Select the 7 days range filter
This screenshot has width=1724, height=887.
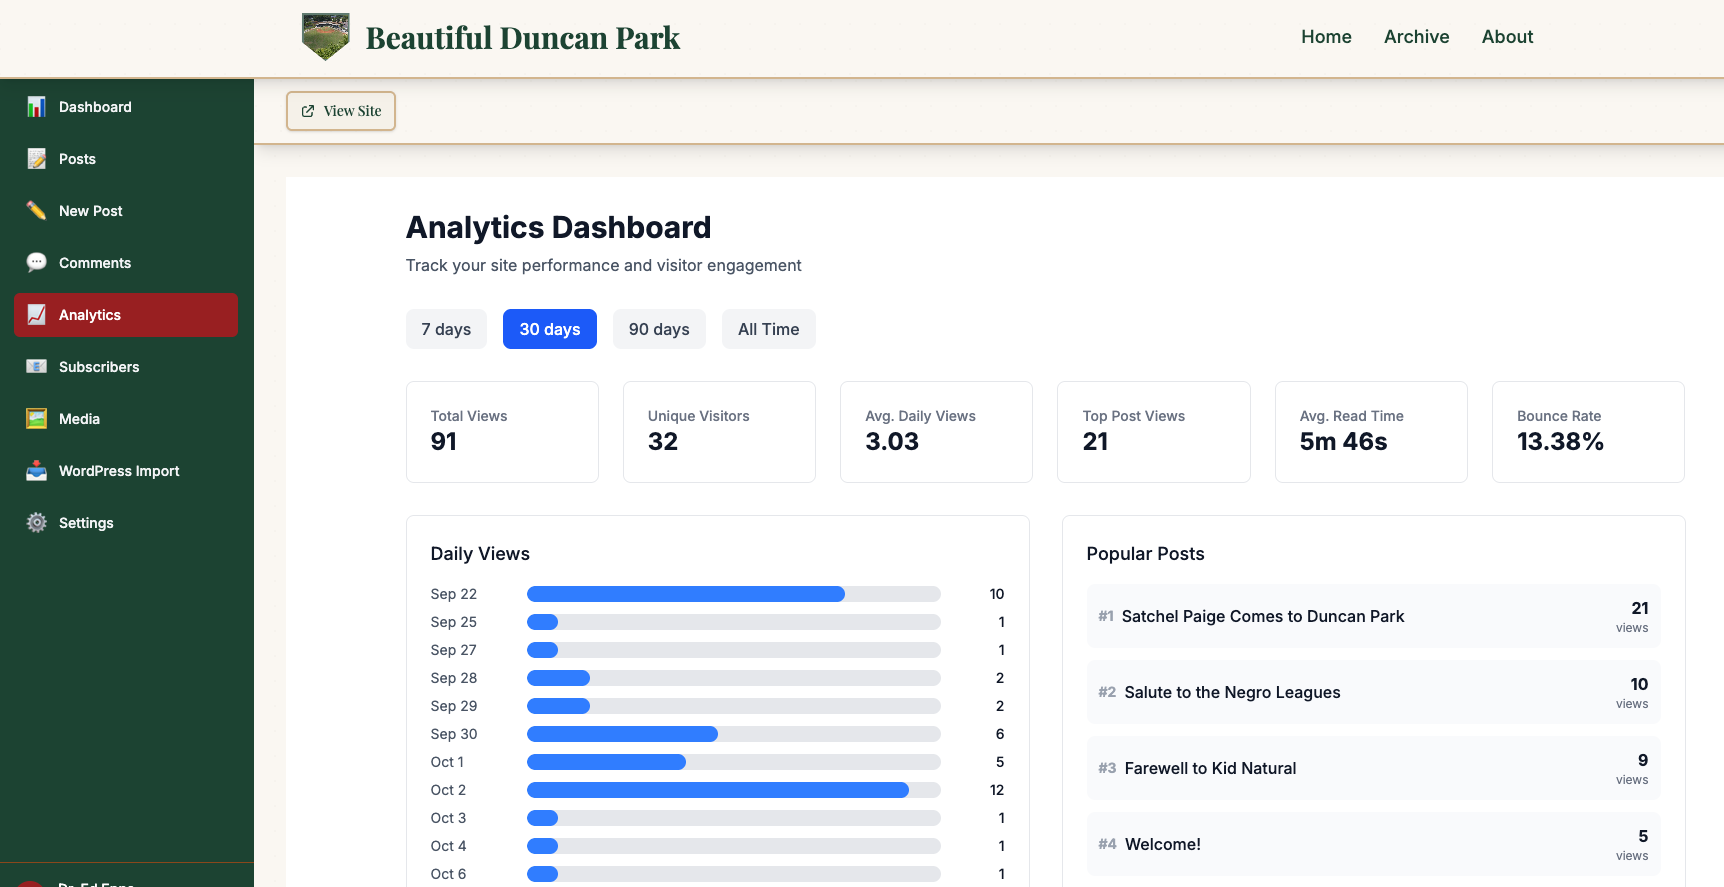[446, 329]
